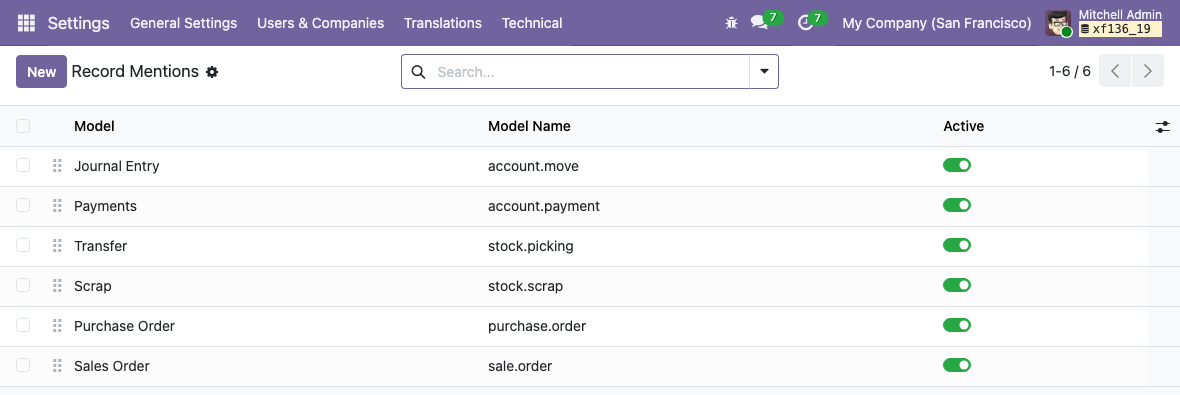Click the search magnifier icon
Image resolution: width=1180 pixels, height=395 pixels.
[x=418, y=72]
